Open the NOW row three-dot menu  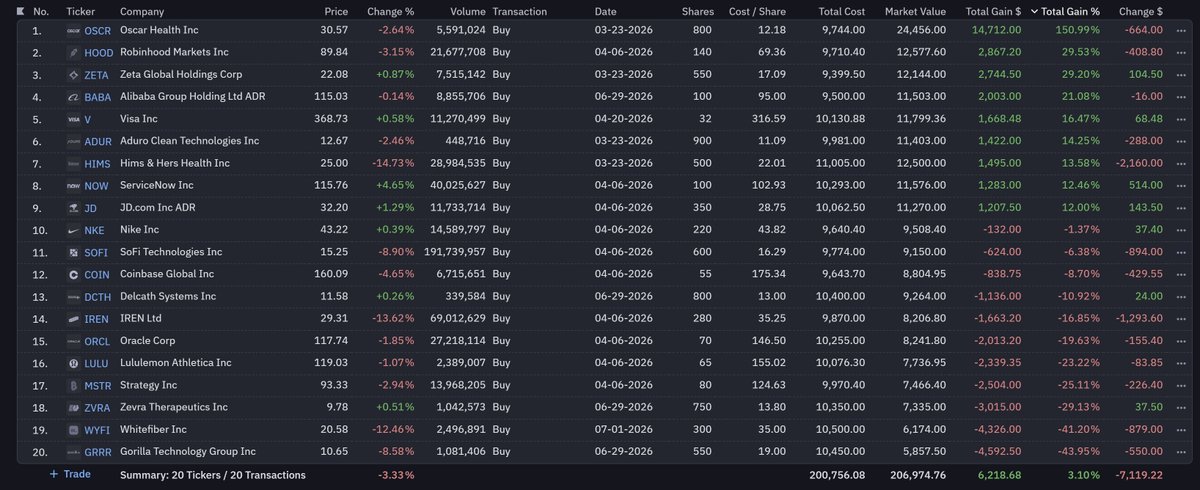[1183, 186]
